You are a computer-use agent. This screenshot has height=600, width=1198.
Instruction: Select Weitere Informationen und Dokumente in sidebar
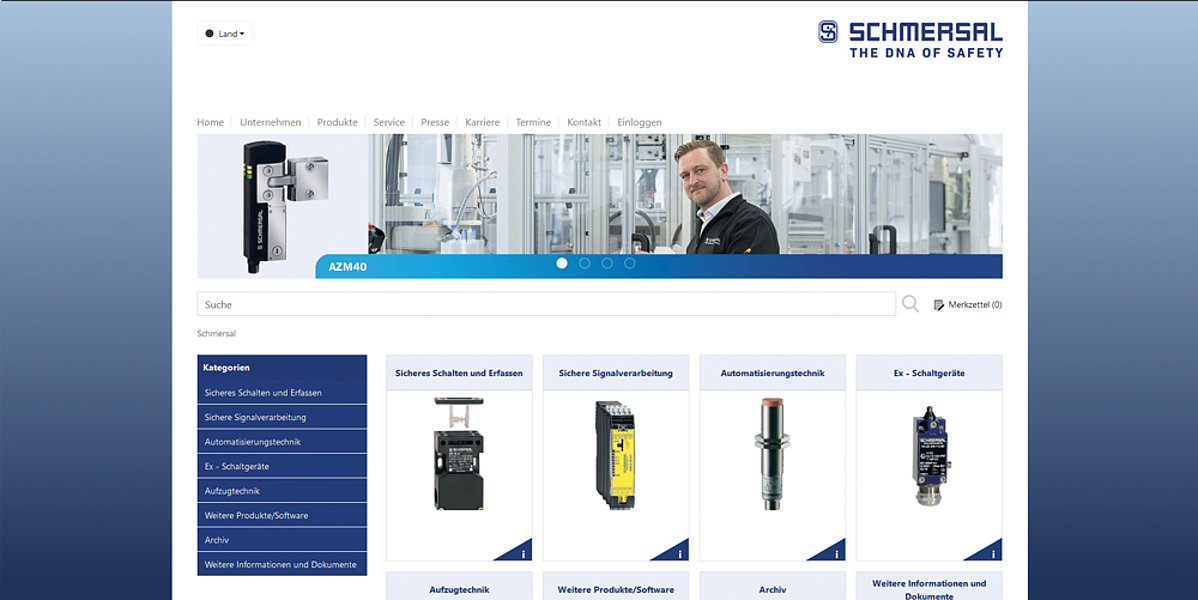click(x=282, y=564)
